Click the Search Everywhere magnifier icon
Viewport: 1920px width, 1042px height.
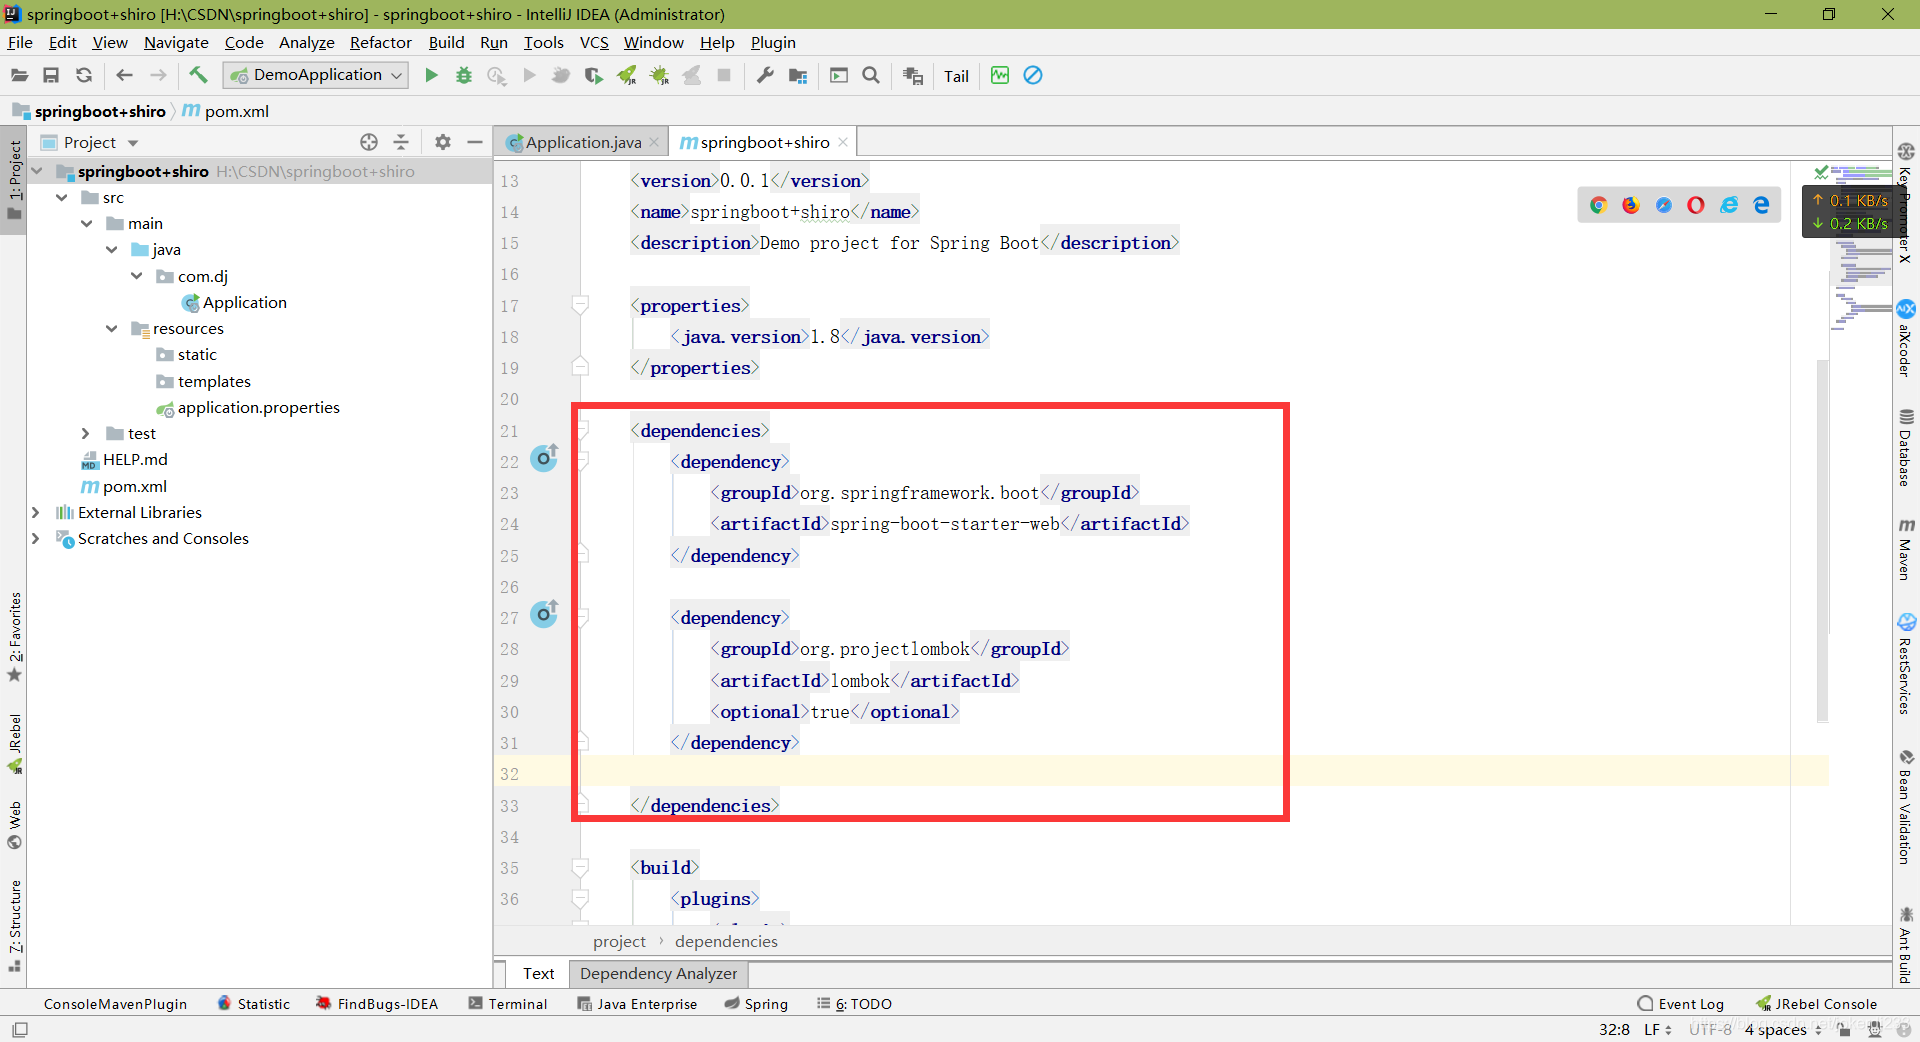pos(871,76)
